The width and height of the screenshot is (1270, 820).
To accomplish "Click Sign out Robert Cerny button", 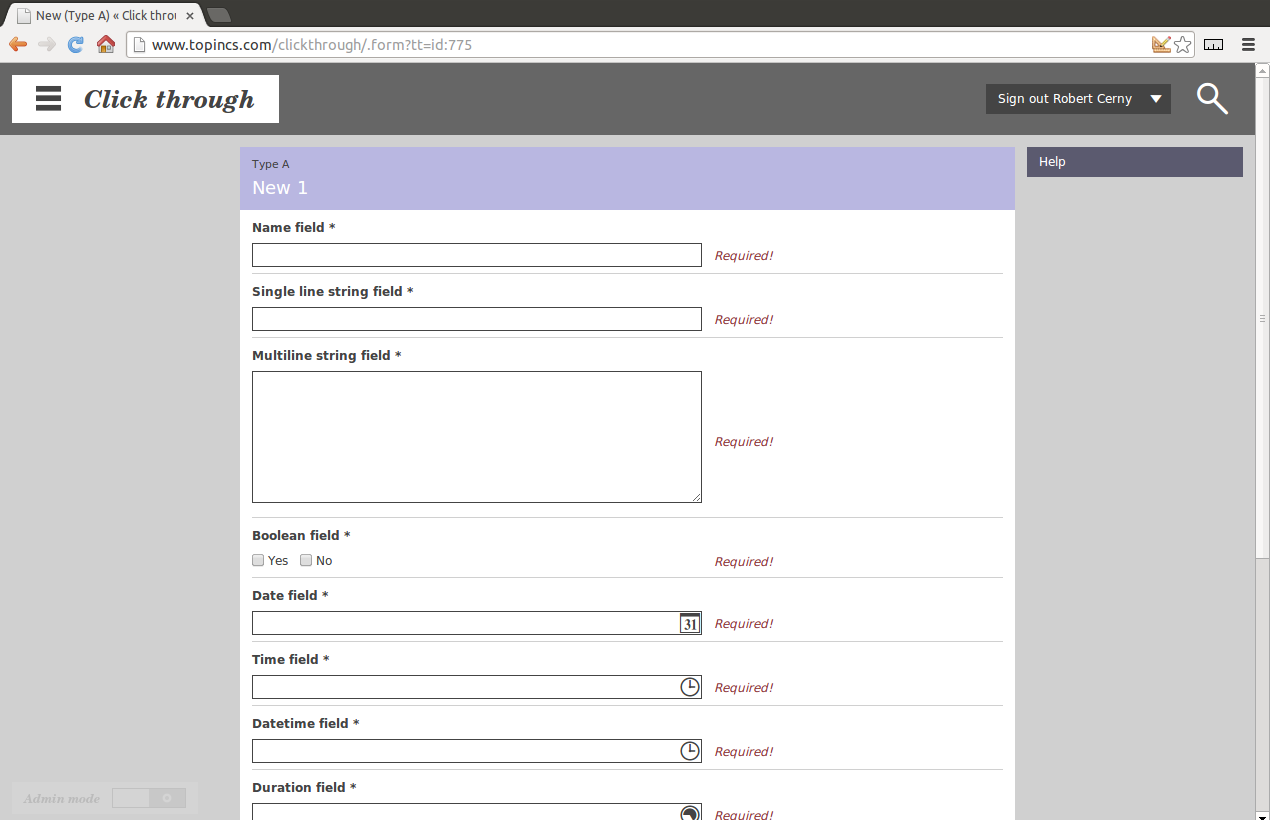I will pyautogui.click(x=1064, y=99).
